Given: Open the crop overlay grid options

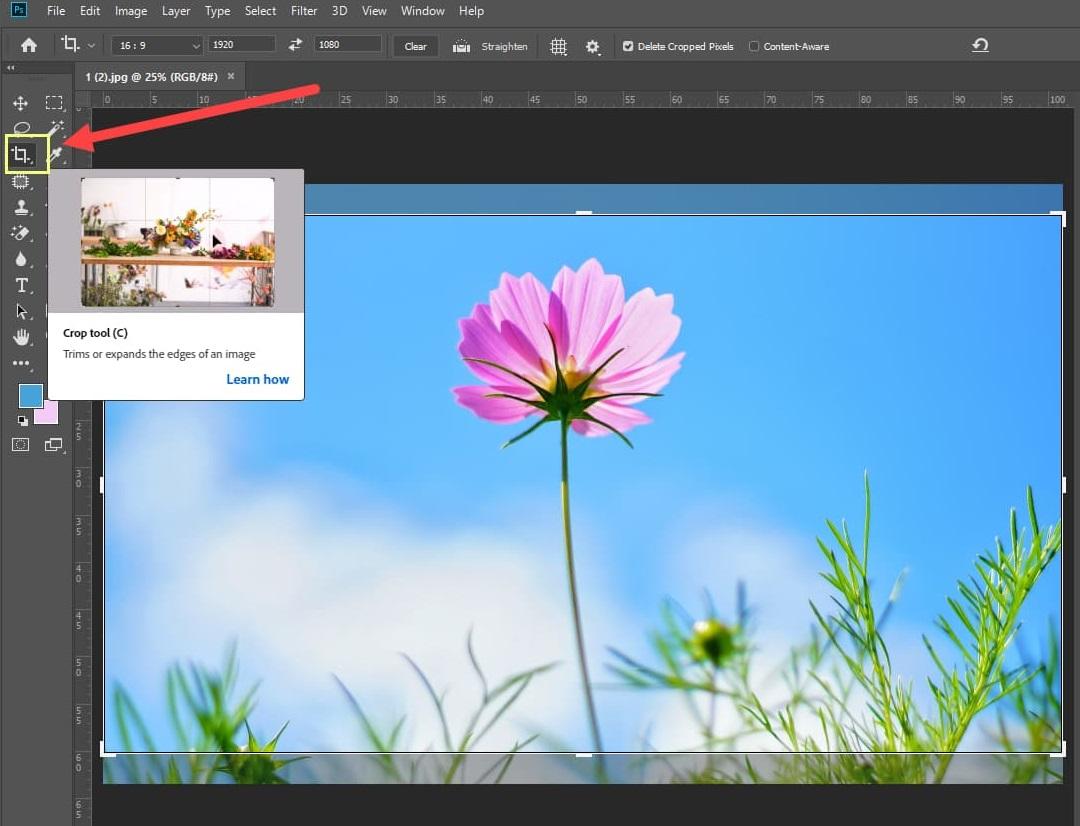Looking at the screenshot, I should point(559,46).
